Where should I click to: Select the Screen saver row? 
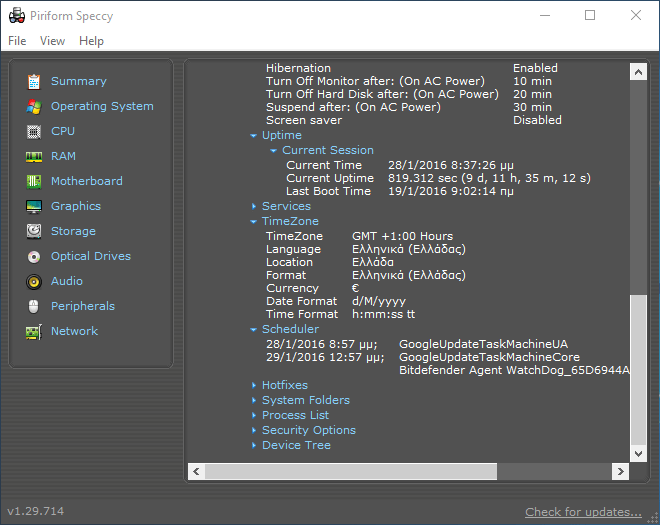coord(414,120)
